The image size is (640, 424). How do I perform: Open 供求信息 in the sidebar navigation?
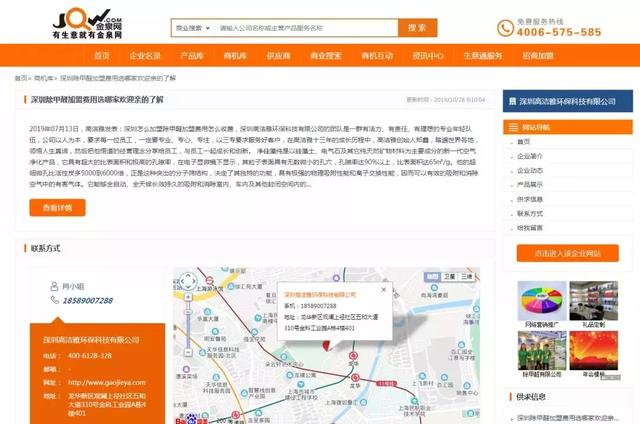tap(530, 199)
